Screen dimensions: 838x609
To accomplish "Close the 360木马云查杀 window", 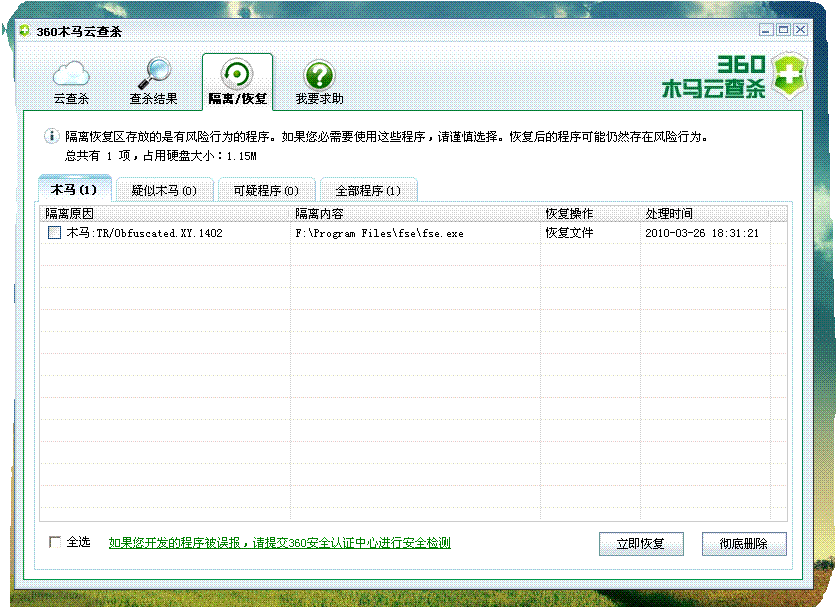I will tap(800, 30).
